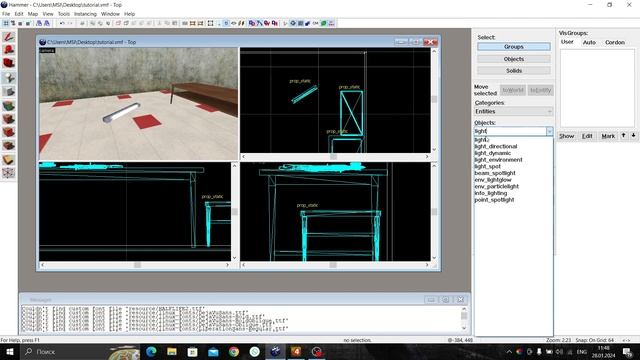Viewport: 640px width, 360px height.
Task: Choose env_particlelight from the list
Action: click(496, 186)
